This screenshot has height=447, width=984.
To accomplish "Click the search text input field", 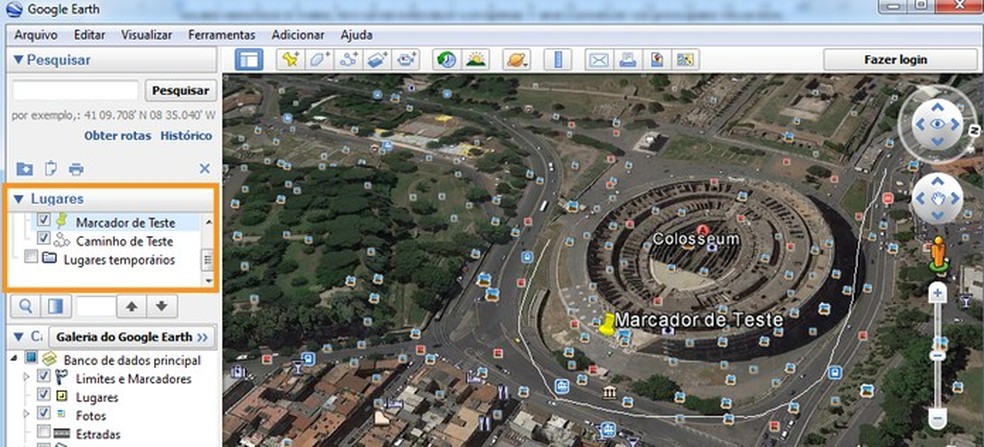I will pyautogui.click(x=75, y=90).
